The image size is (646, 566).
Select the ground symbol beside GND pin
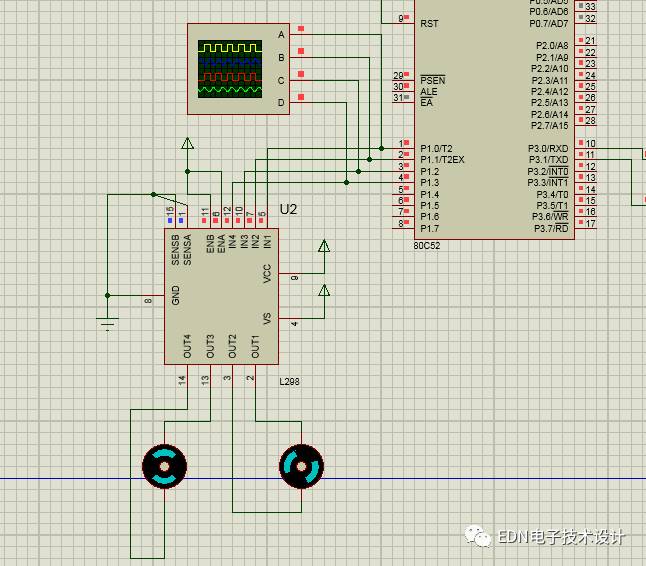(x=108, y=321)
